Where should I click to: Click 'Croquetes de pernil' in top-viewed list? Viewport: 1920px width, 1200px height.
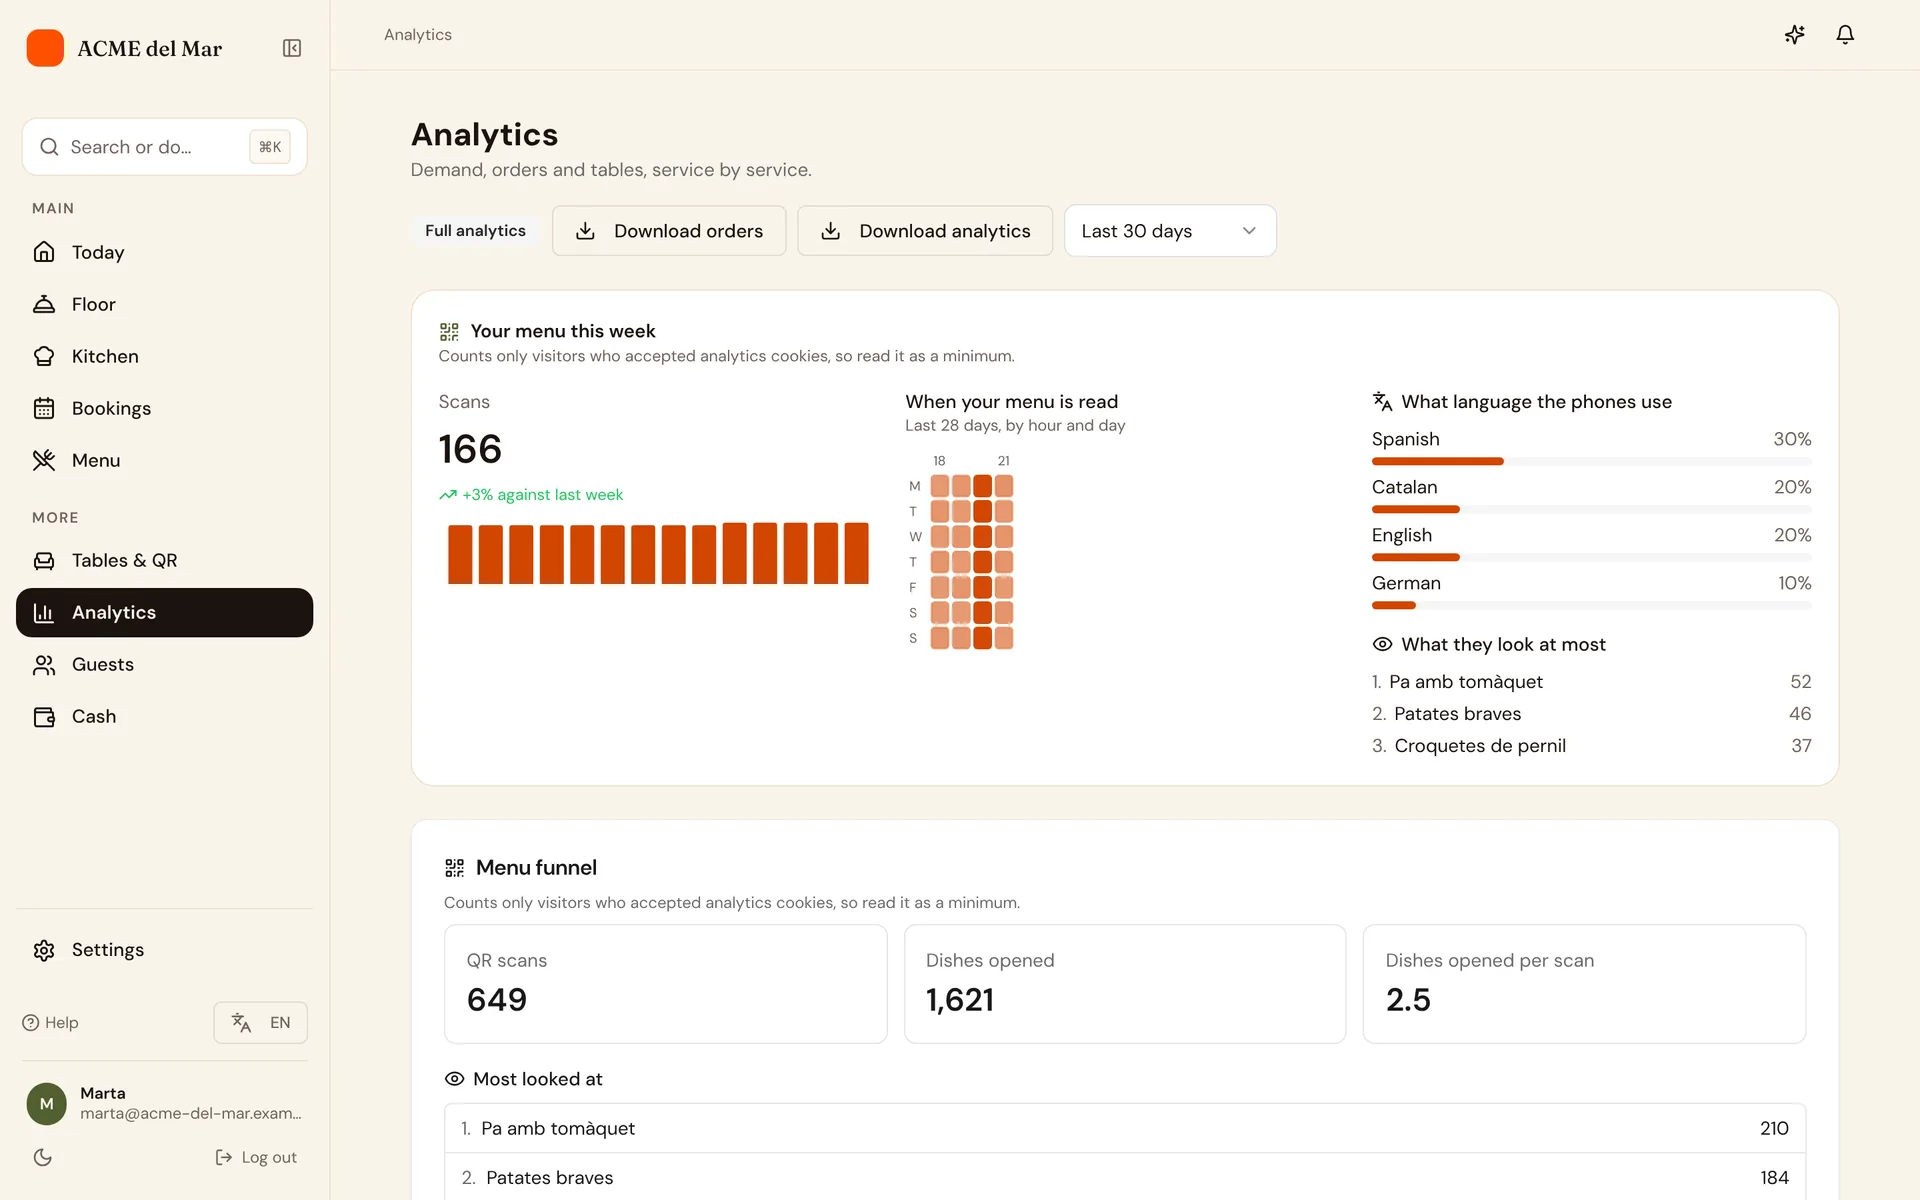1480,746
